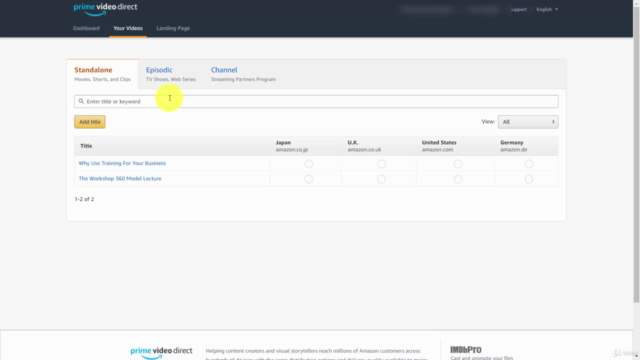Select Japan circle for Workshop 360 Lecture
Screen dimensions: 640x360
[x=309, y=179]
